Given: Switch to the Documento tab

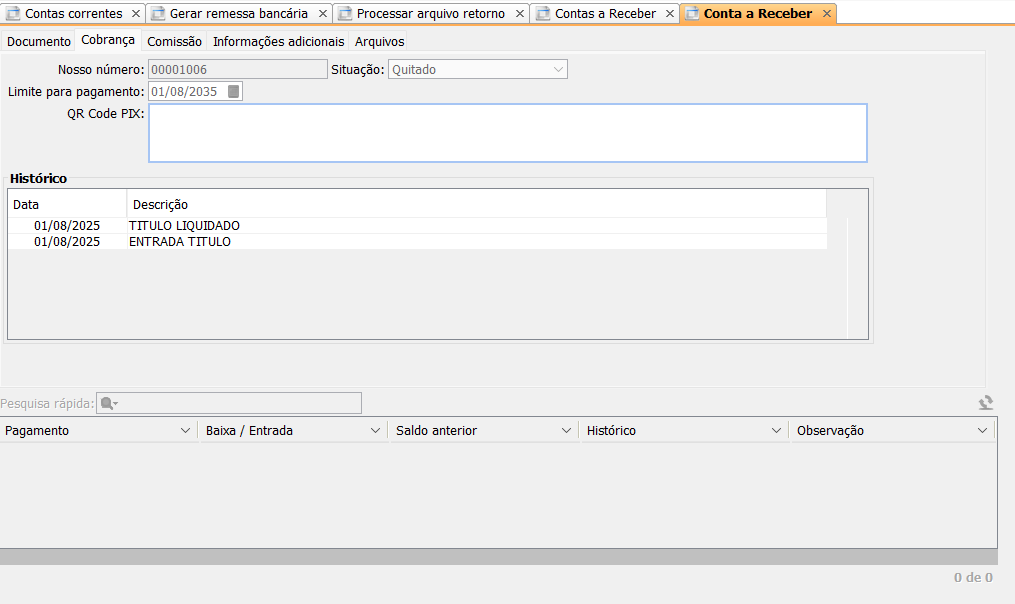Looking at the screenshot, I should coord(39,42).
